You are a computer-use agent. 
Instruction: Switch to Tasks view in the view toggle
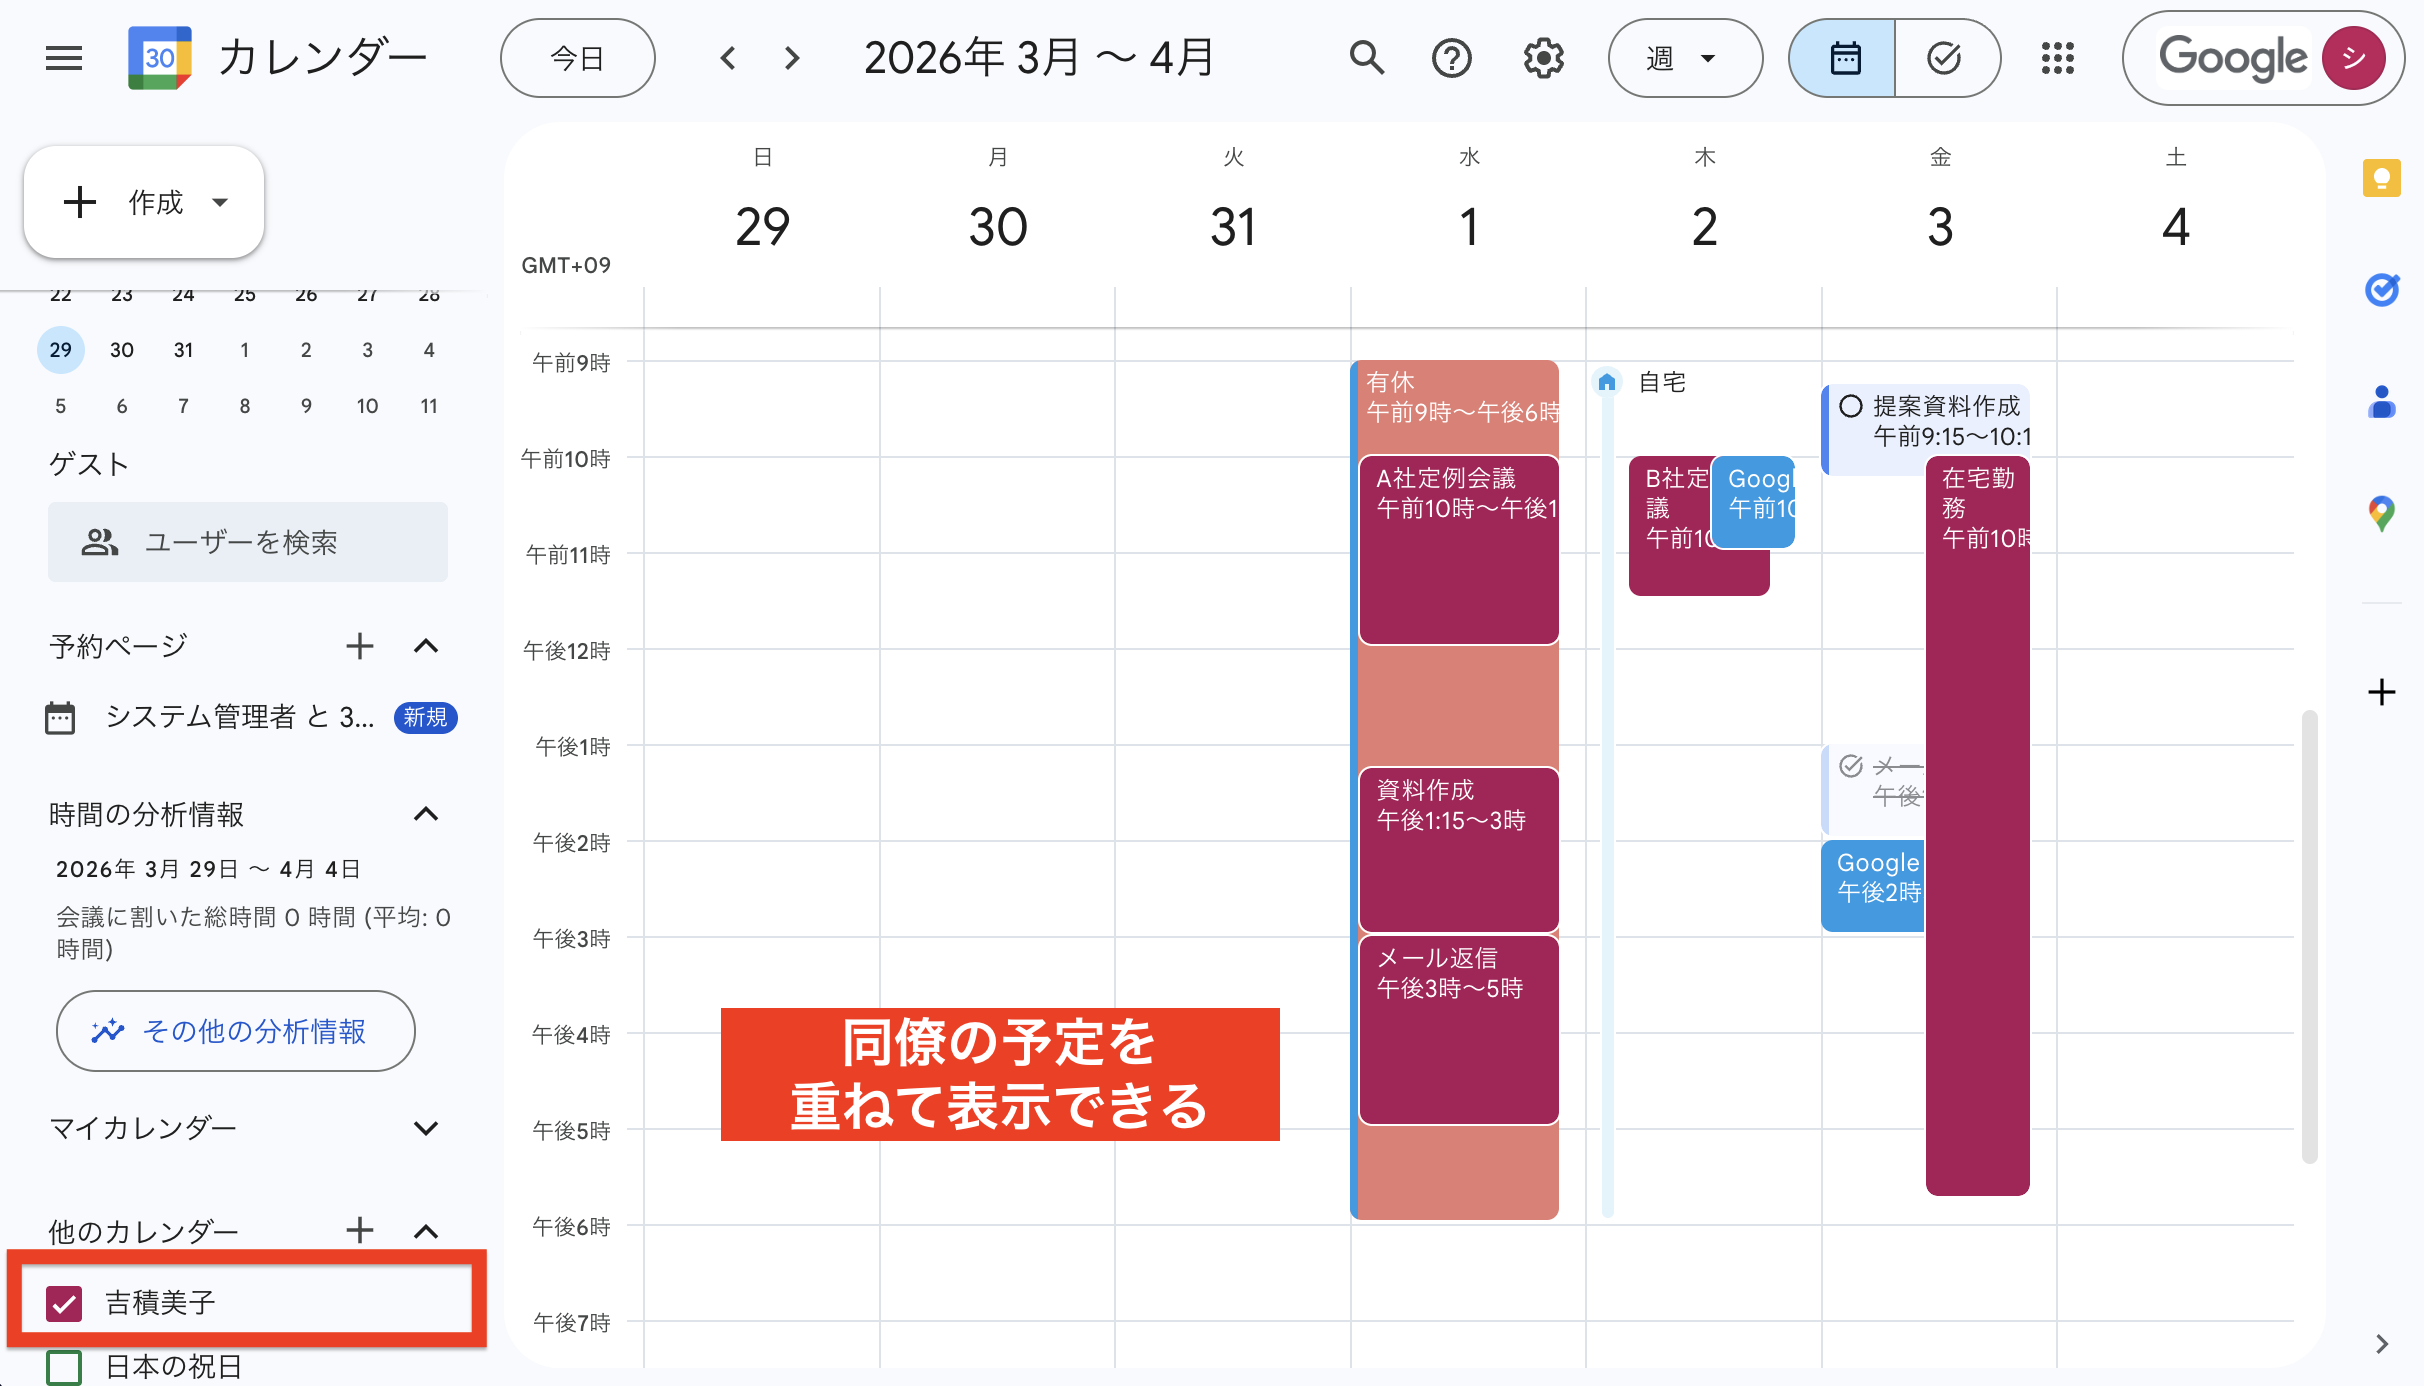coord(1944,57)
